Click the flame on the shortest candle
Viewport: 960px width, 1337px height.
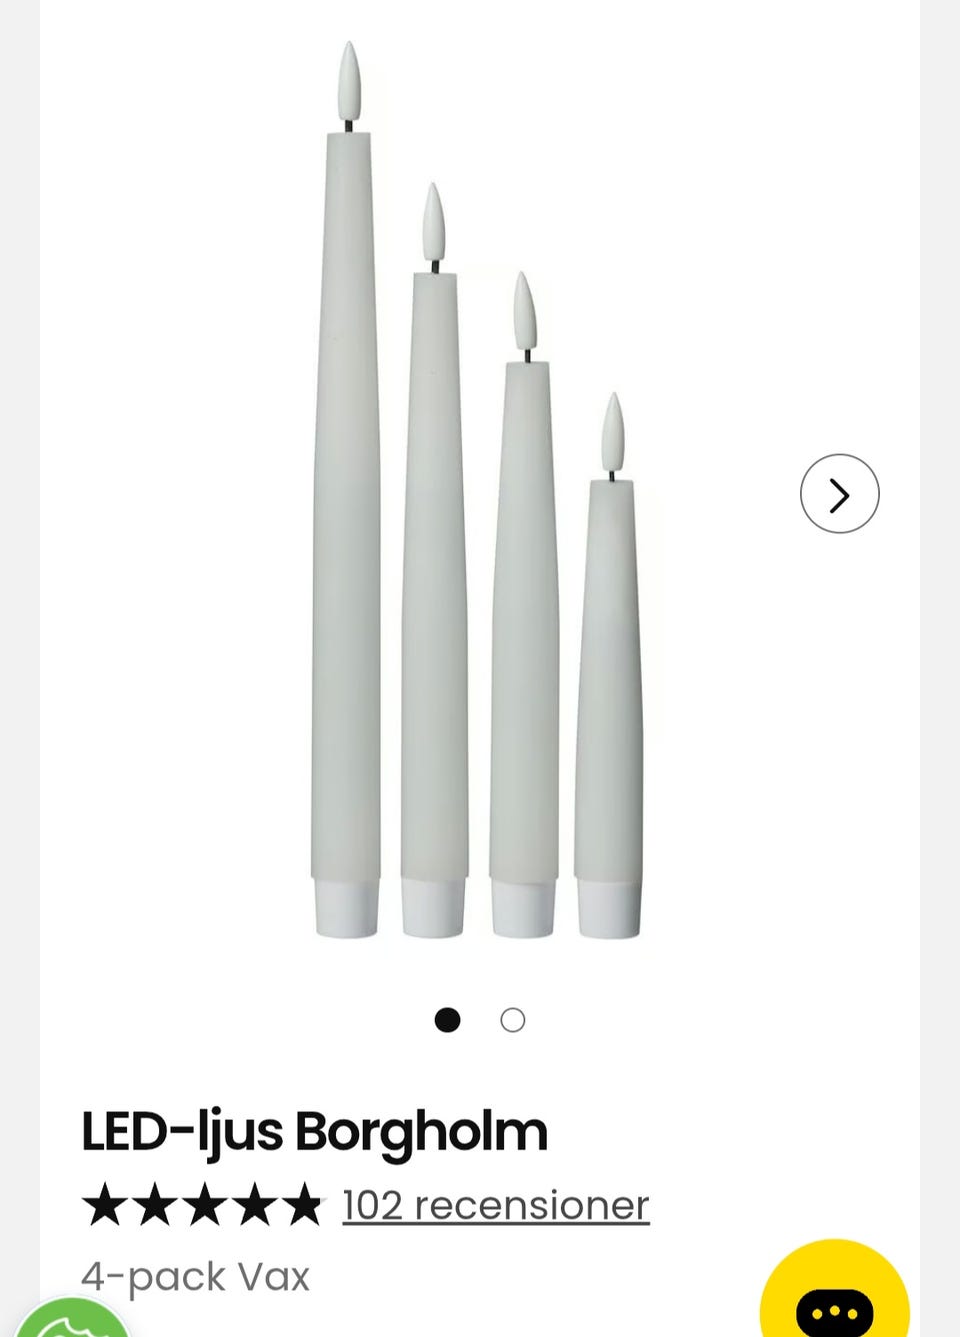tap(613, 432)
